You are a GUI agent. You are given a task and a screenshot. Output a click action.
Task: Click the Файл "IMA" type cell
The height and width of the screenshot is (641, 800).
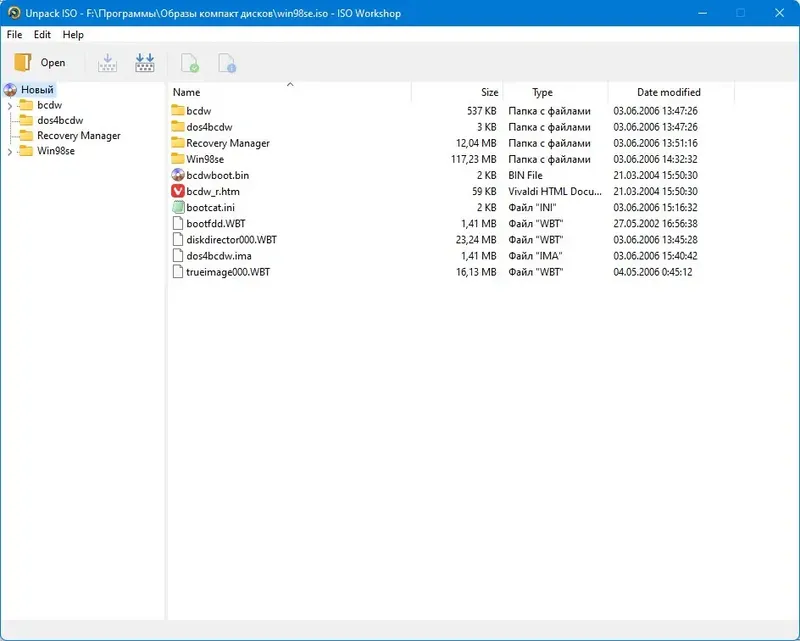[535, 256]
